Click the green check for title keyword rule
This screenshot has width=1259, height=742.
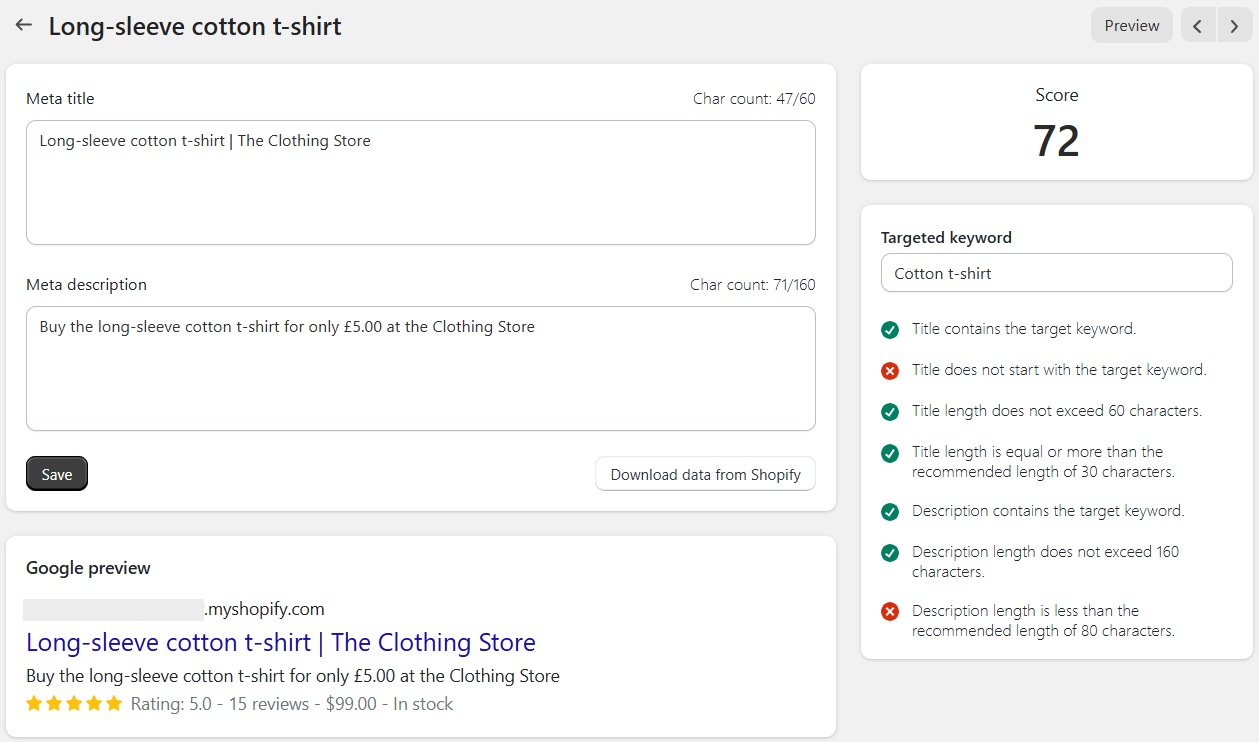pyautogui.click(x=890, y=329)
